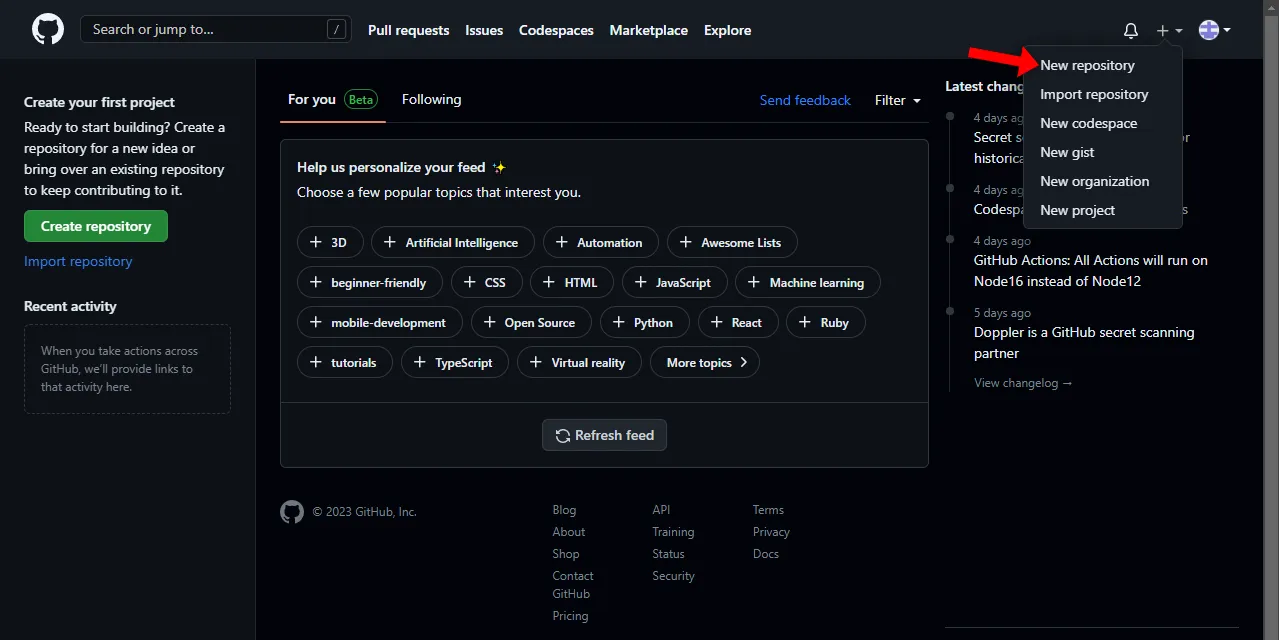Open the Docs footer link
This screenshot has height=640, width=1279.
pos(766,554)
